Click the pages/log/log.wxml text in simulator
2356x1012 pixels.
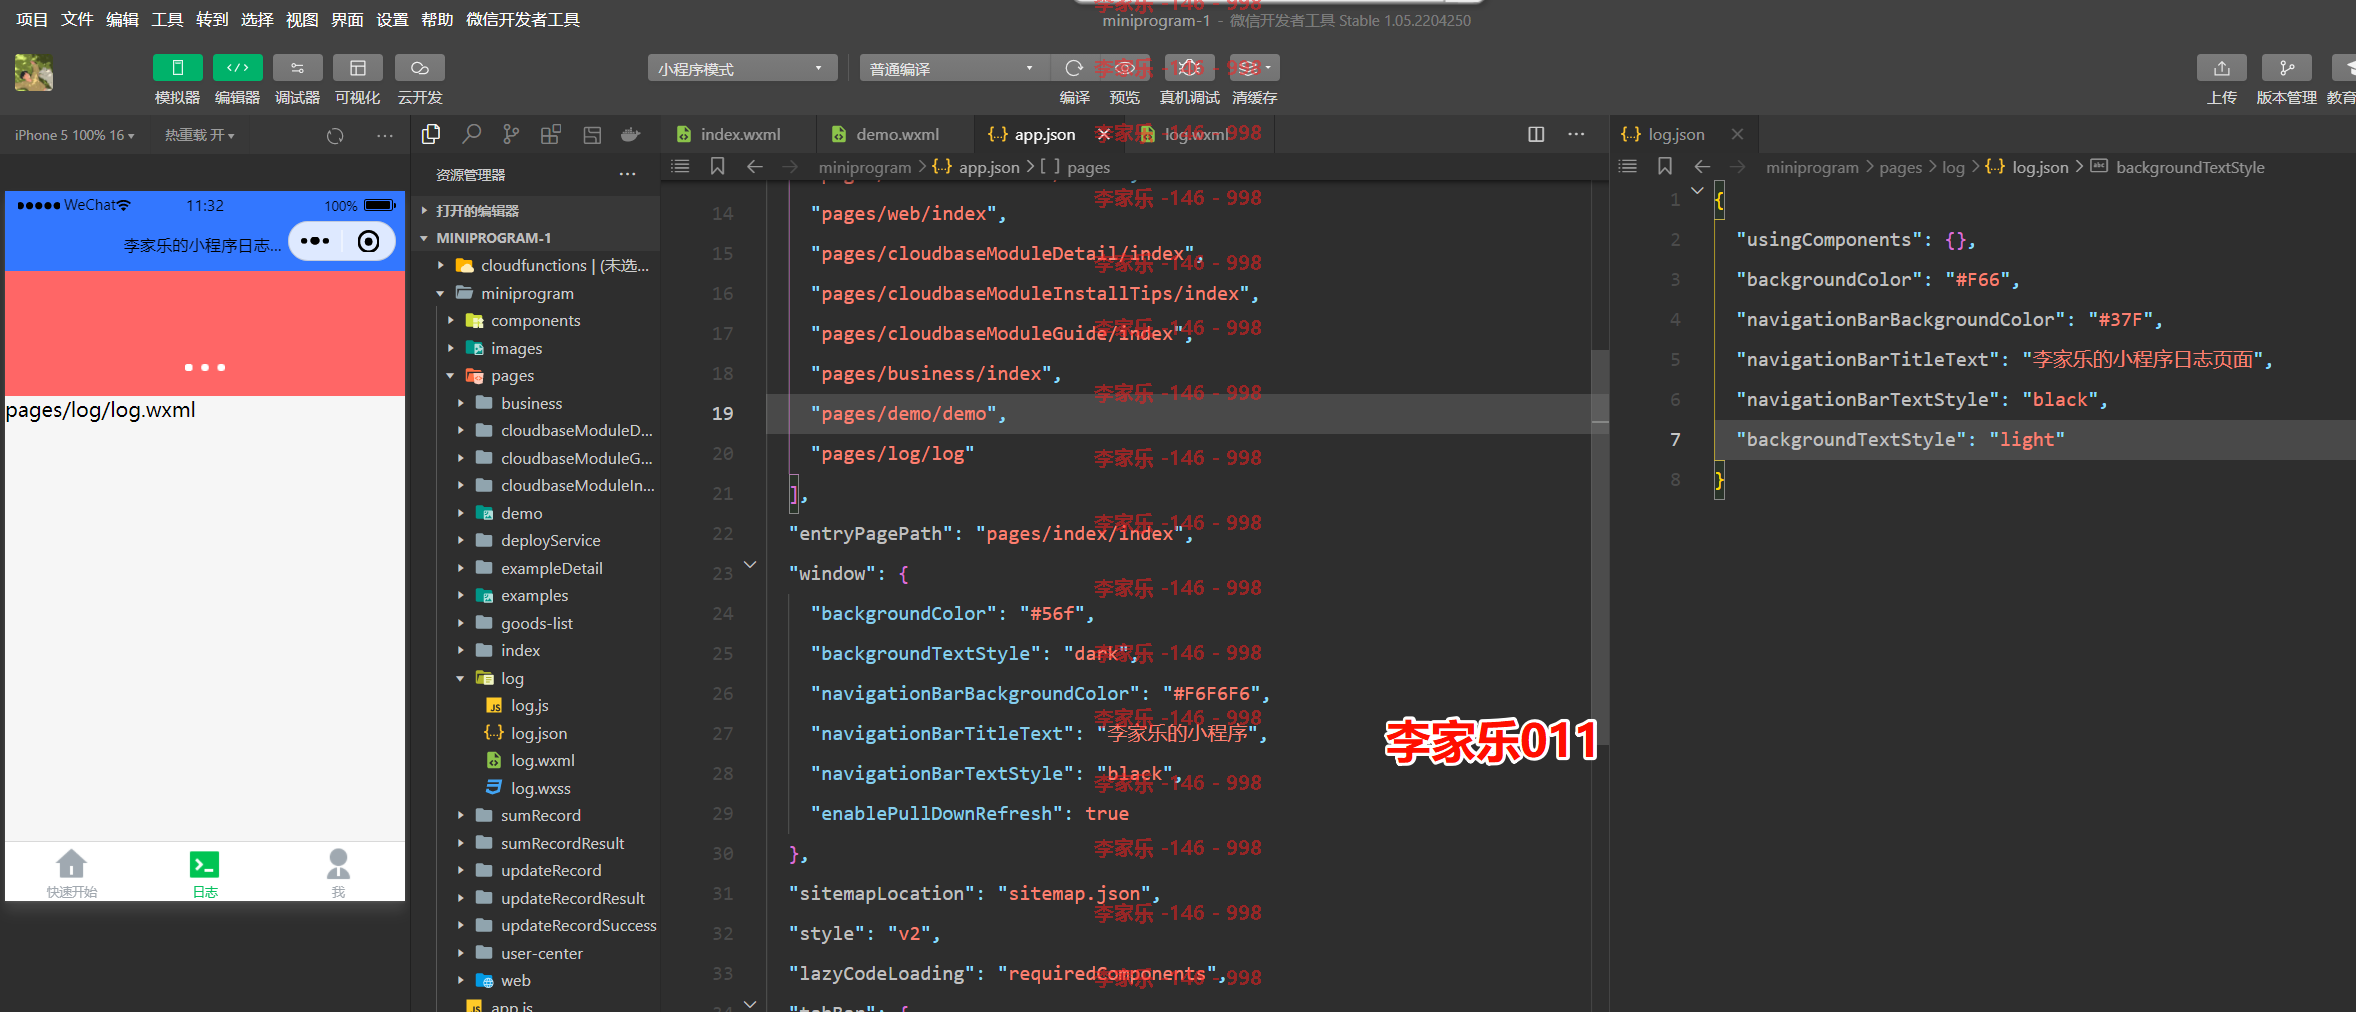[101, 410]
